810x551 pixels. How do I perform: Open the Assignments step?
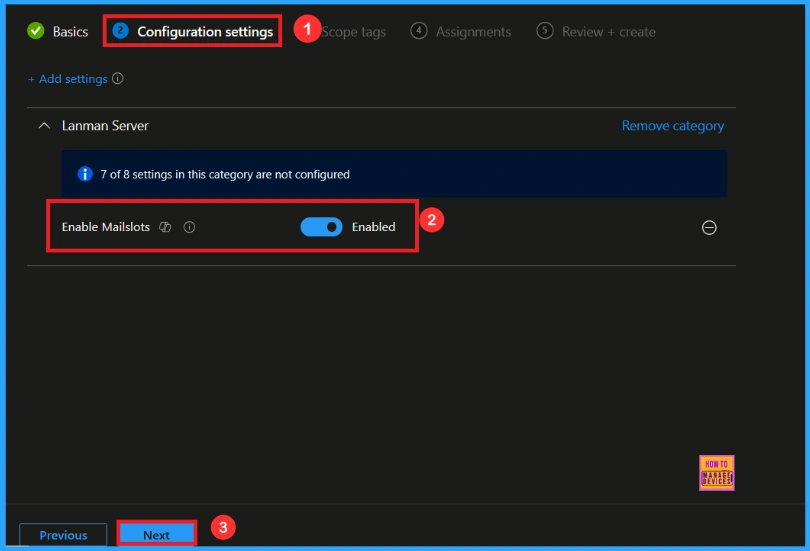coord(473,32)
